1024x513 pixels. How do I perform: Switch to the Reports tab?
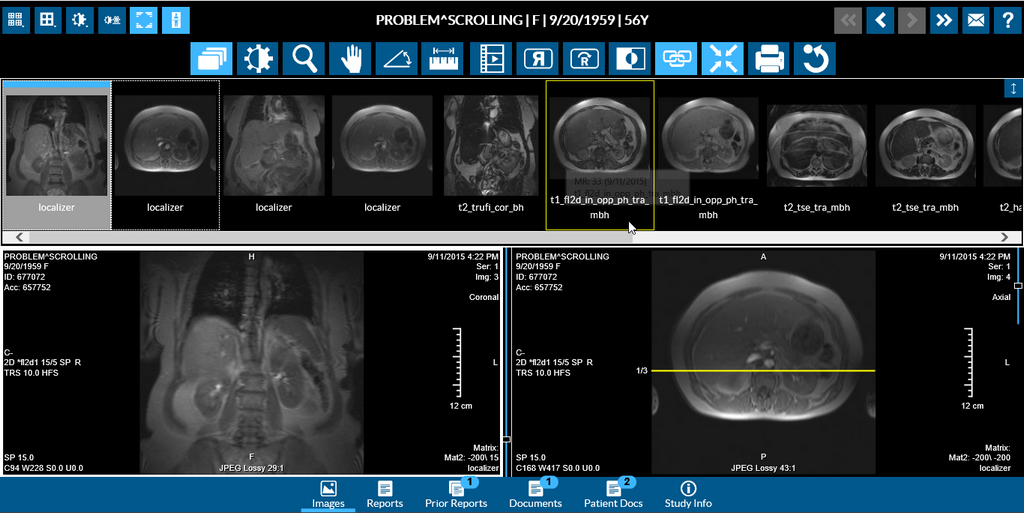click(384, 494)
